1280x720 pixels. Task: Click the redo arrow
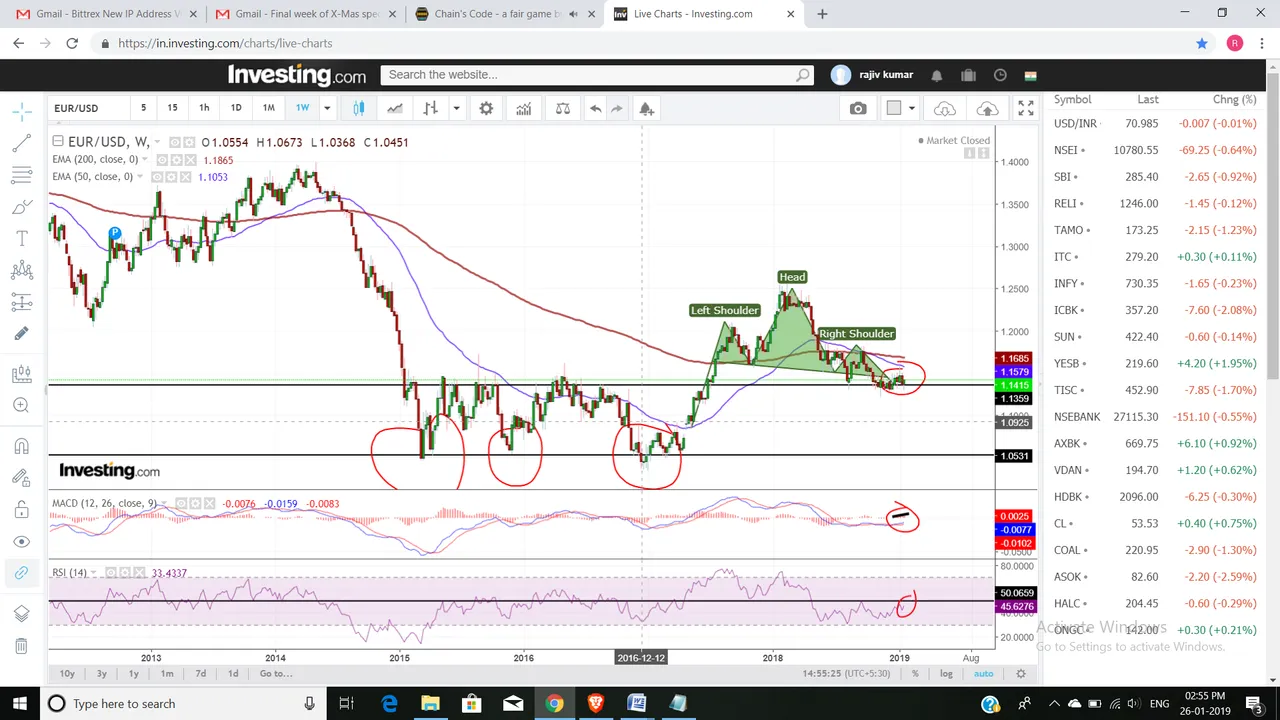[x=617, y=108]
